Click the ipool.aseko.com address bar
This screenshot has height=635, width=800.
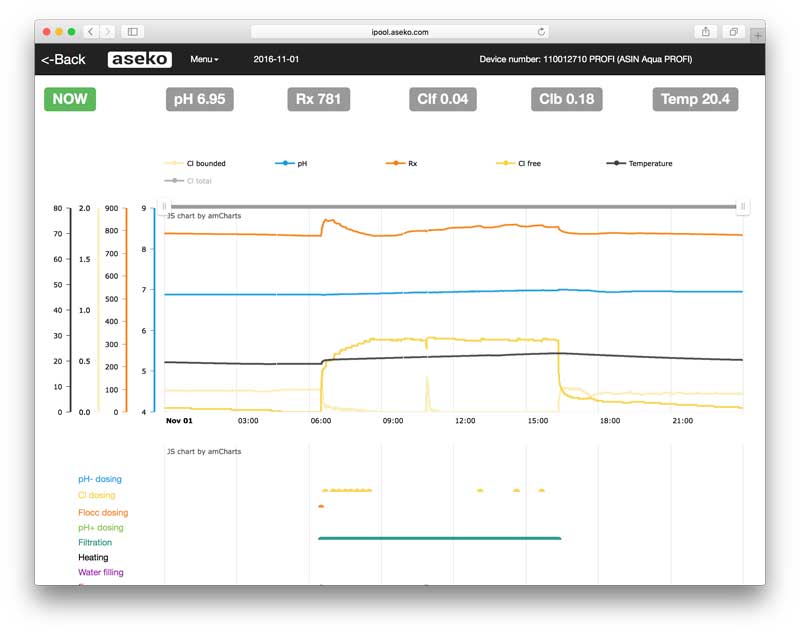(400, 31)
